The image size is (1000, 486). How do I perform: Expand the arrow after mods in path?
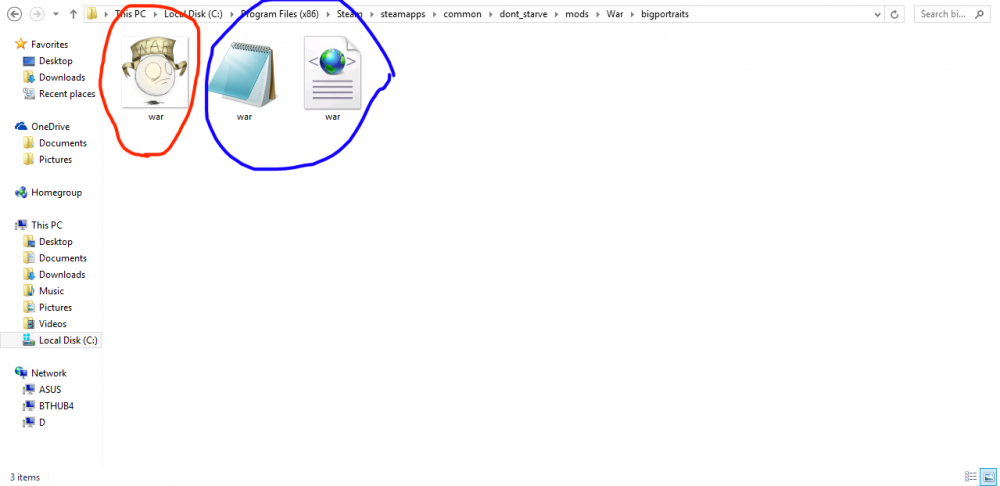(598, 14)
